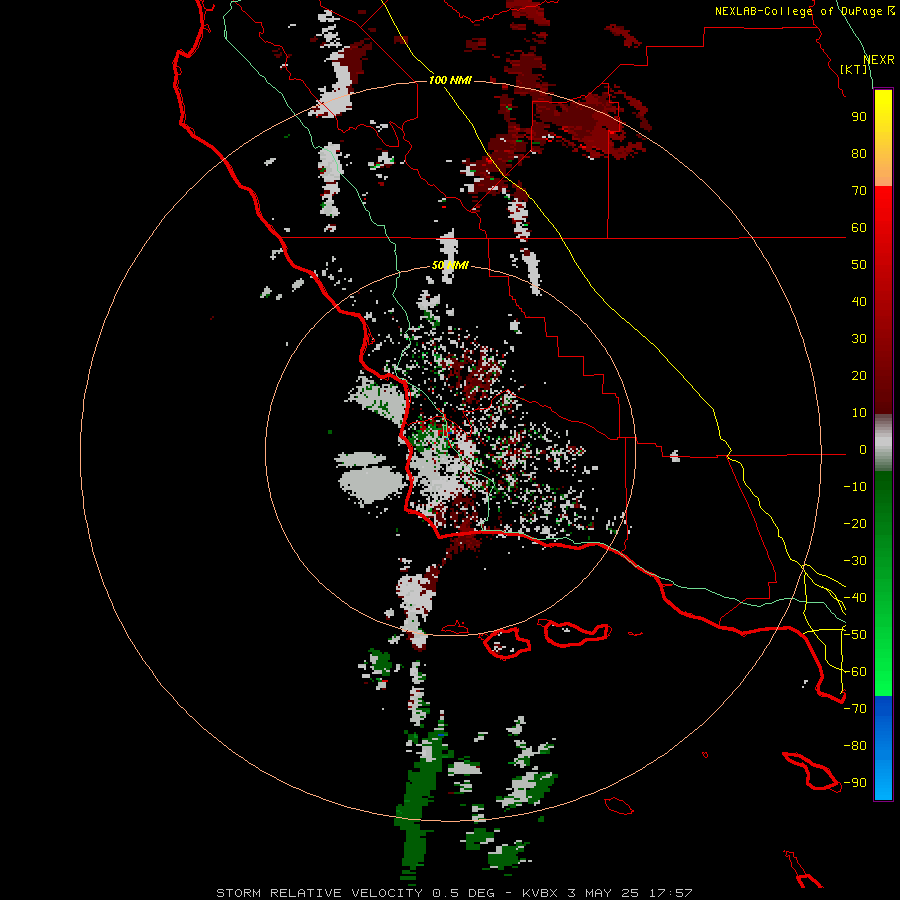Image resolution: width=900 pixels, height=900 pixels.
Task: Click the 80 value on the velocity scale
Action: pos(859,154)
